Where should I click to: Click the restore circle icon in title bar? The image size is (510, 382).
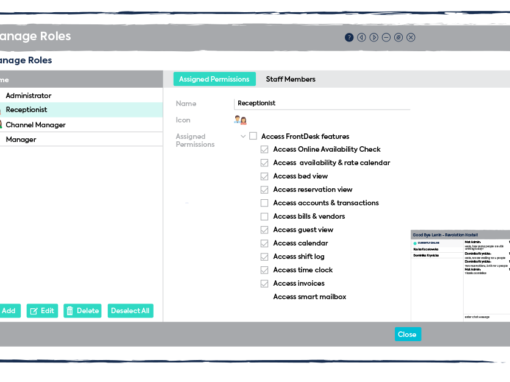click(398, 37)
